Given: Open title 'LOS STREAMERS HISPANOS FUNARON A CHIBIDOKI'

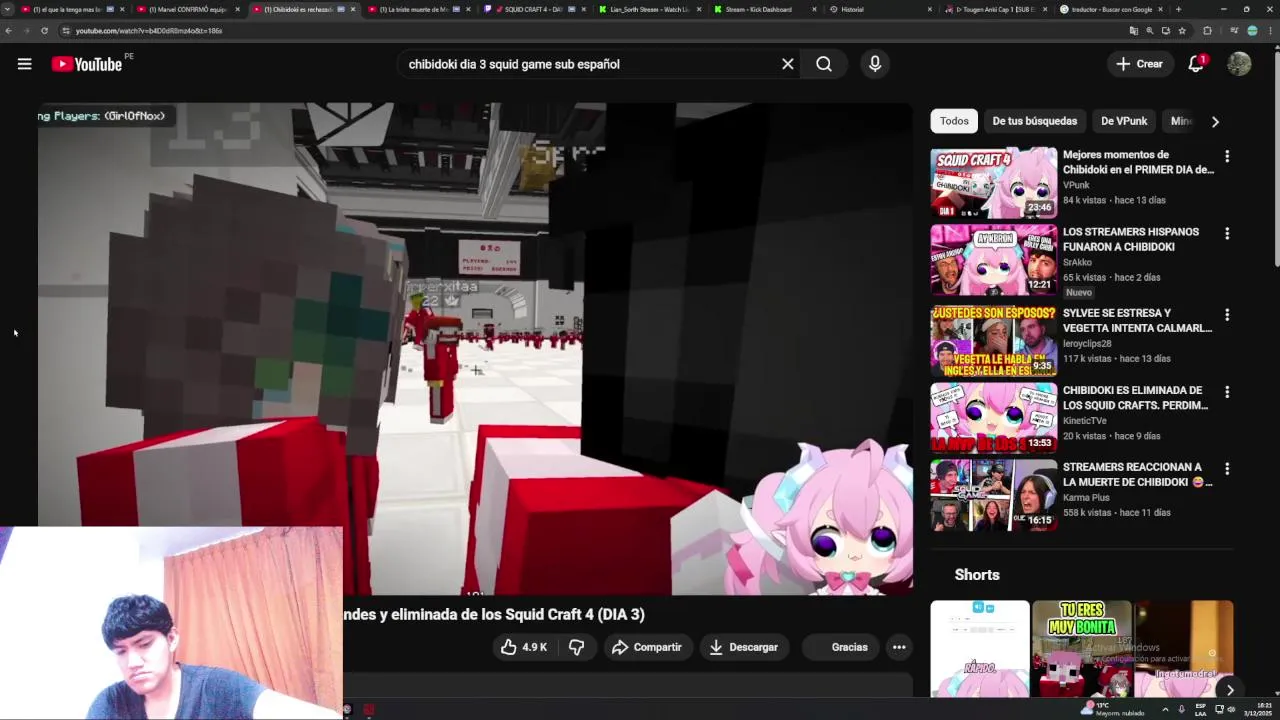Looking at the screenshot, I should (x=1131, y=239).
